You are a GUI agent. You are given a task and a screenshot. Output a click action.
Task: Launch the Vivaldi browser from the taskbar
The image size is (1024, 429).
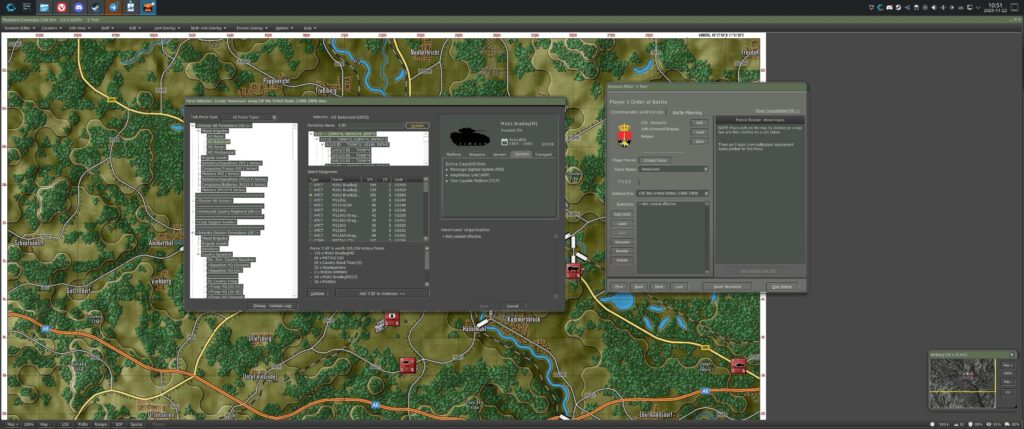point(61,7)
